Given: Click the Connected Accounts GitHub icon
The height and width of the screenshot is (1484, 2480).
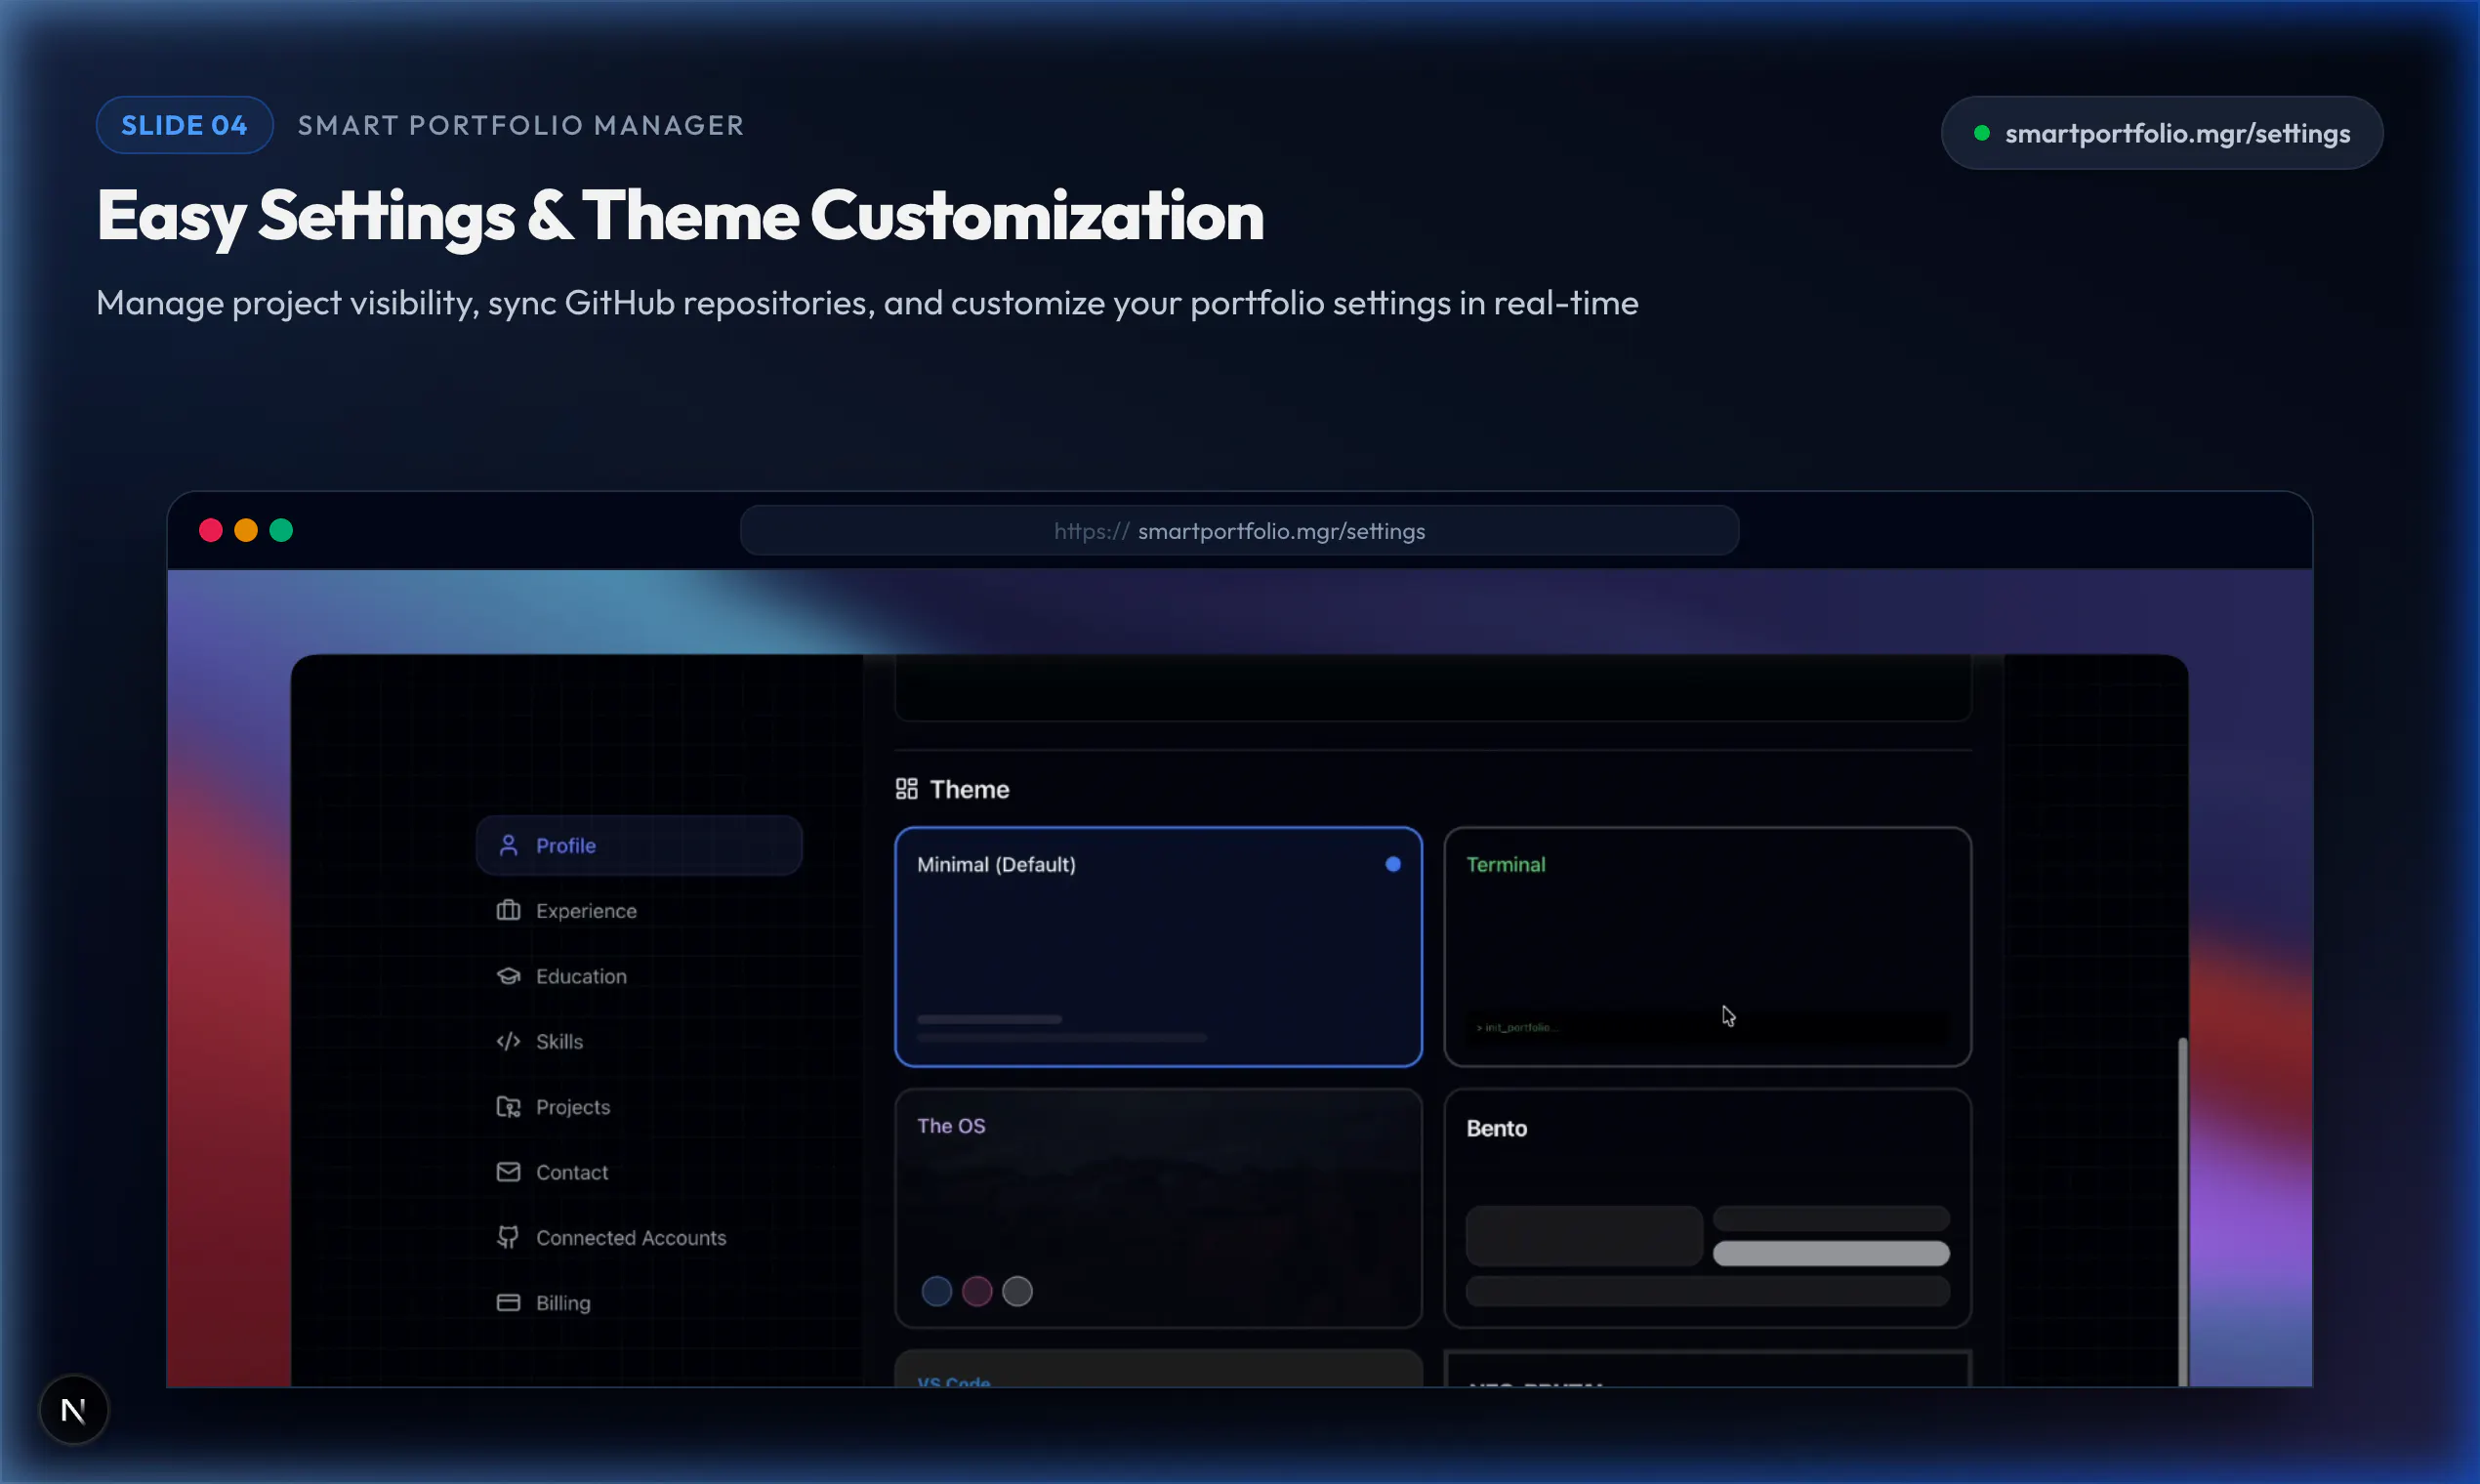Looking at the screenshot, I should coord(508,1238).
